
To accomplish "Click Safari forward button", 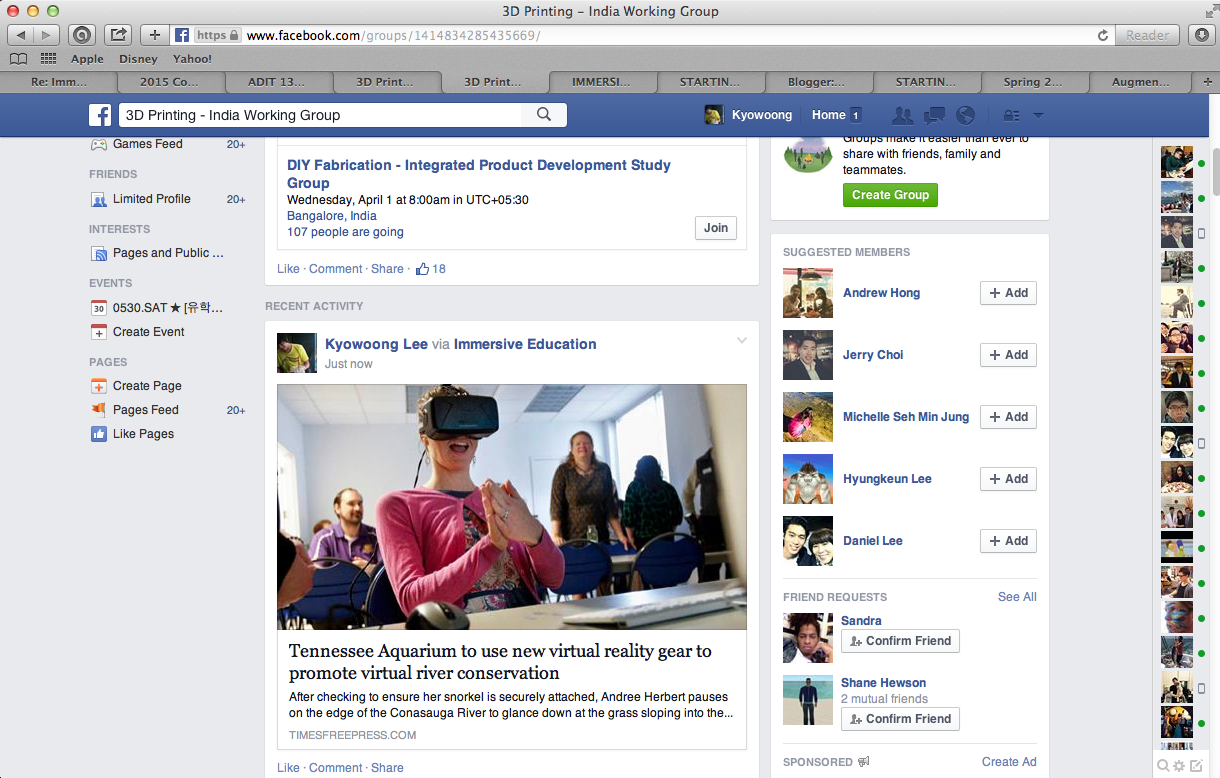I will click(48, 35).
